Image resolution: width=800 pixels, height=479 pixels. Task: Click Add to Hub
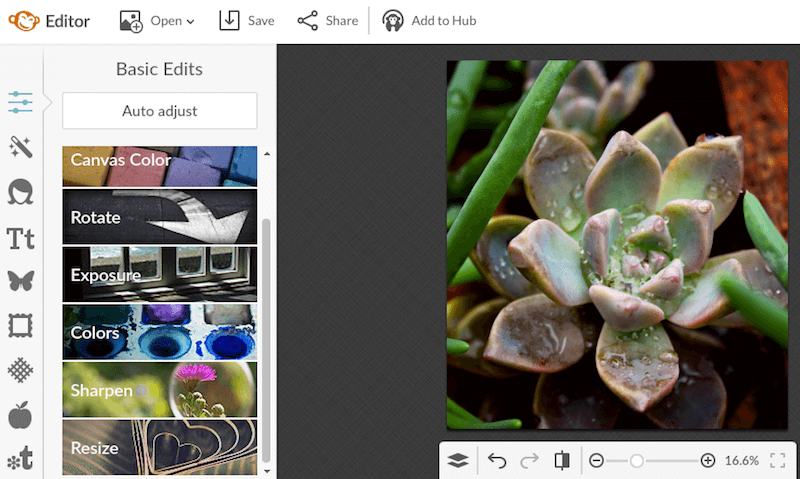pos(429,21)
